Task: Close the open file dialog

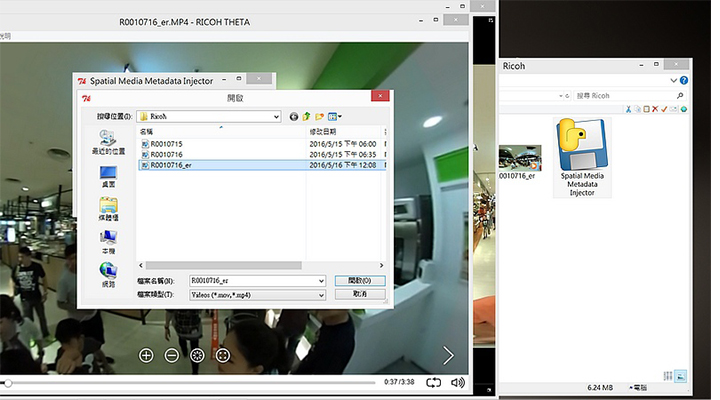Action: [x=380, y=96]
